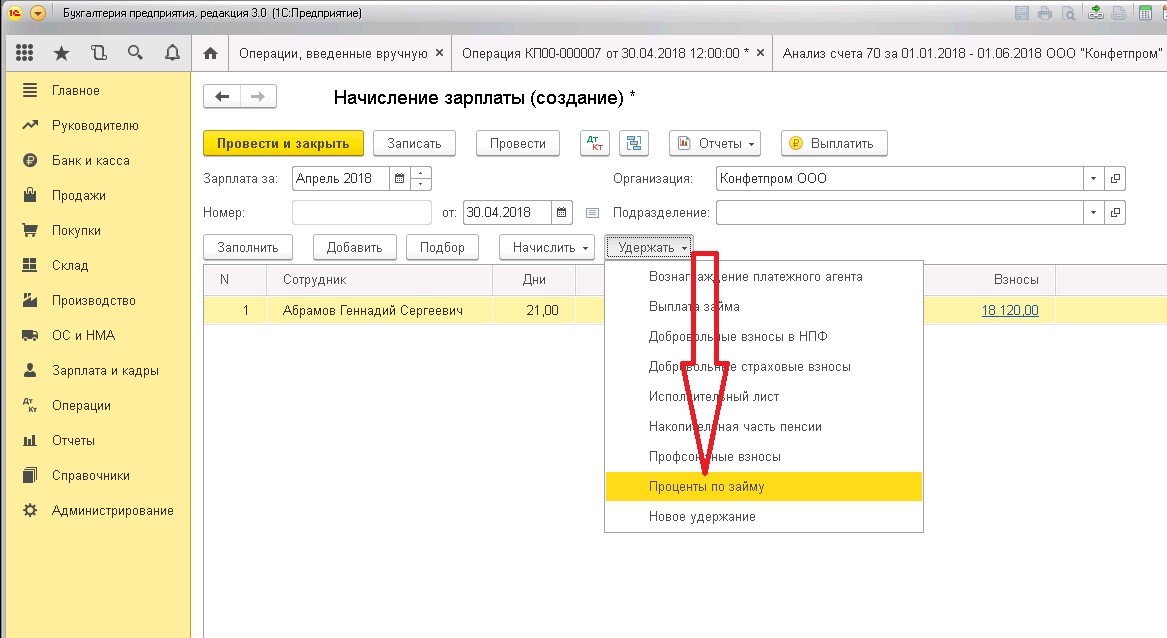Screen dimensions: 1167x638
Task: Open the history icon in top panel
Action: tap(98, 53)
